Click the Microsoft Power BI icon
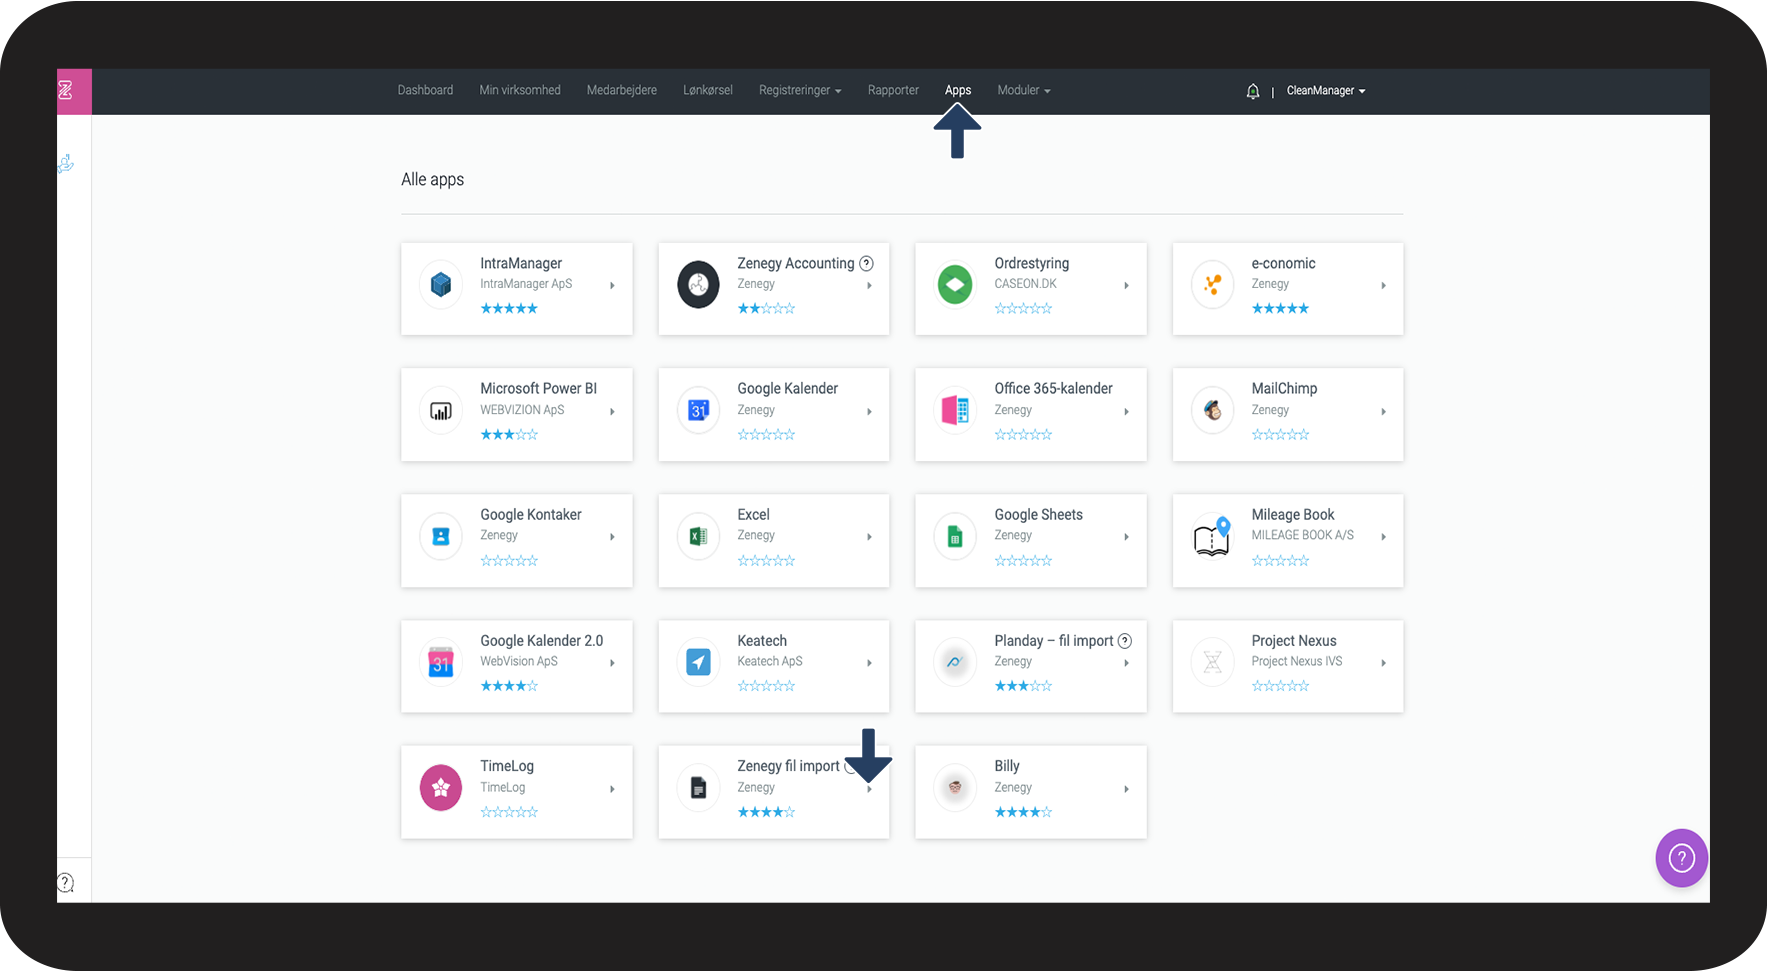The height and width of the screenshot is (971, 1767). pyautogui.click(x=441, y=411)
